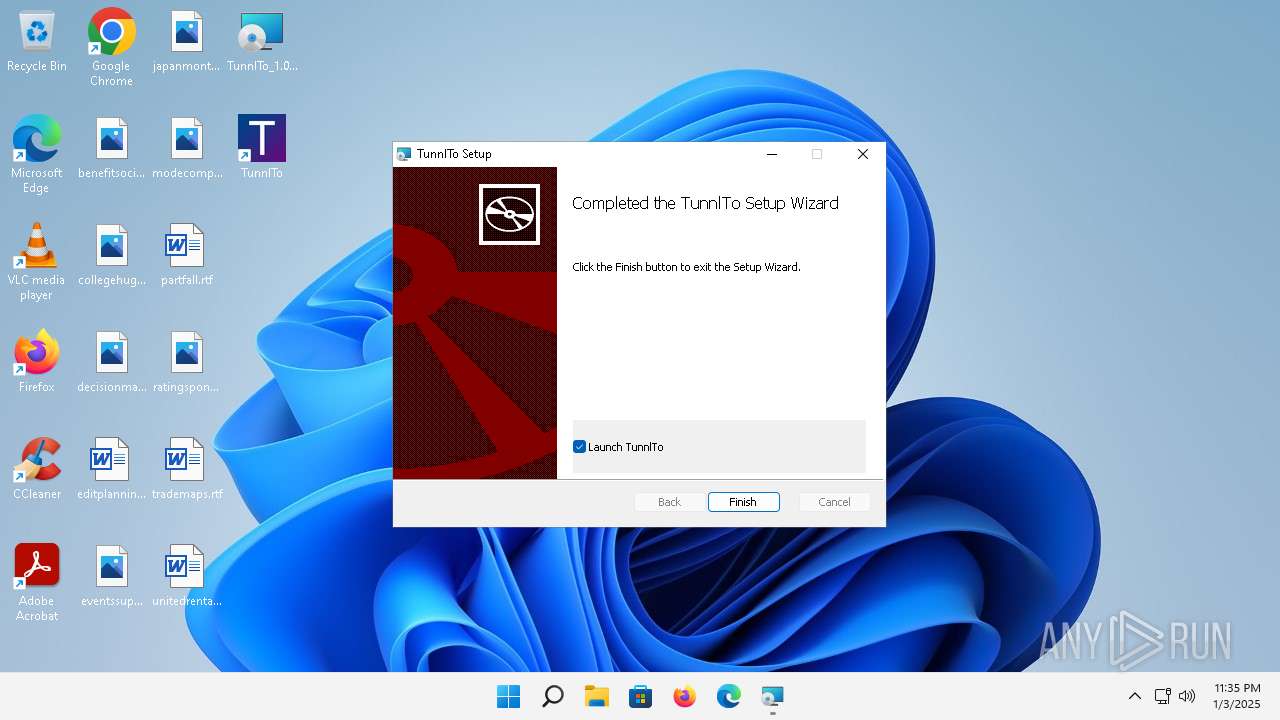
Task: Open Microsoft Edge from the taskbar
Action: pos(728,696)
